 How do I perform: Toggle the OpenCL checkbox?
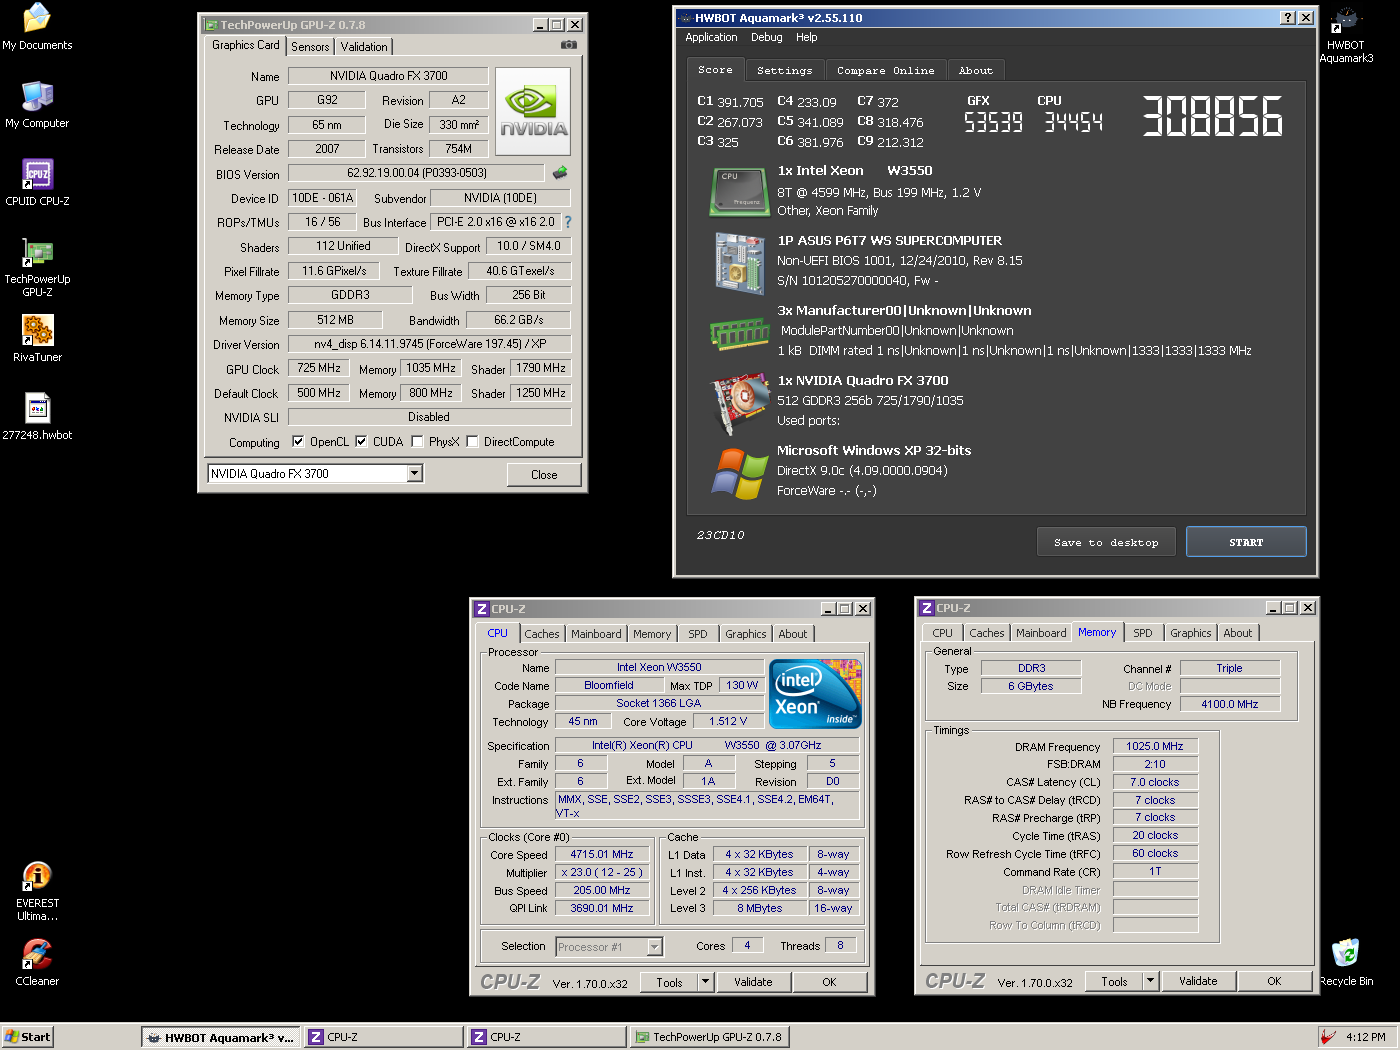297,441
